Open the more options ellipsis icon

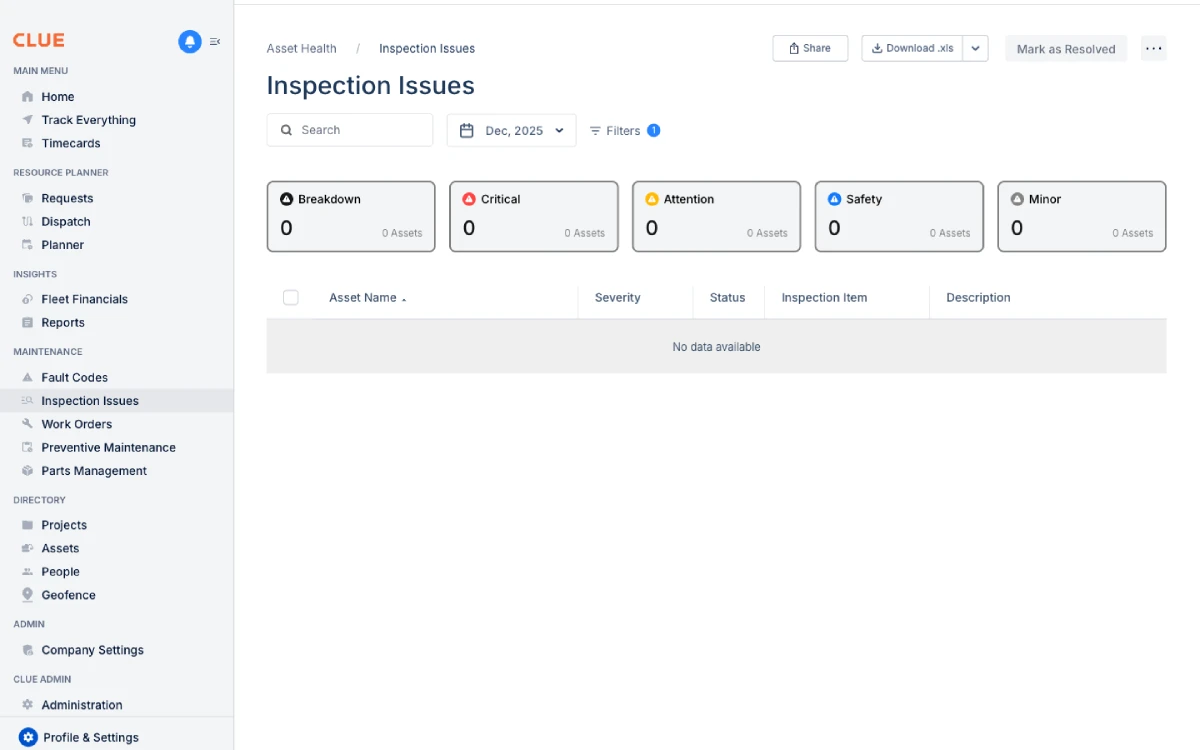[x=1154, y=48]
